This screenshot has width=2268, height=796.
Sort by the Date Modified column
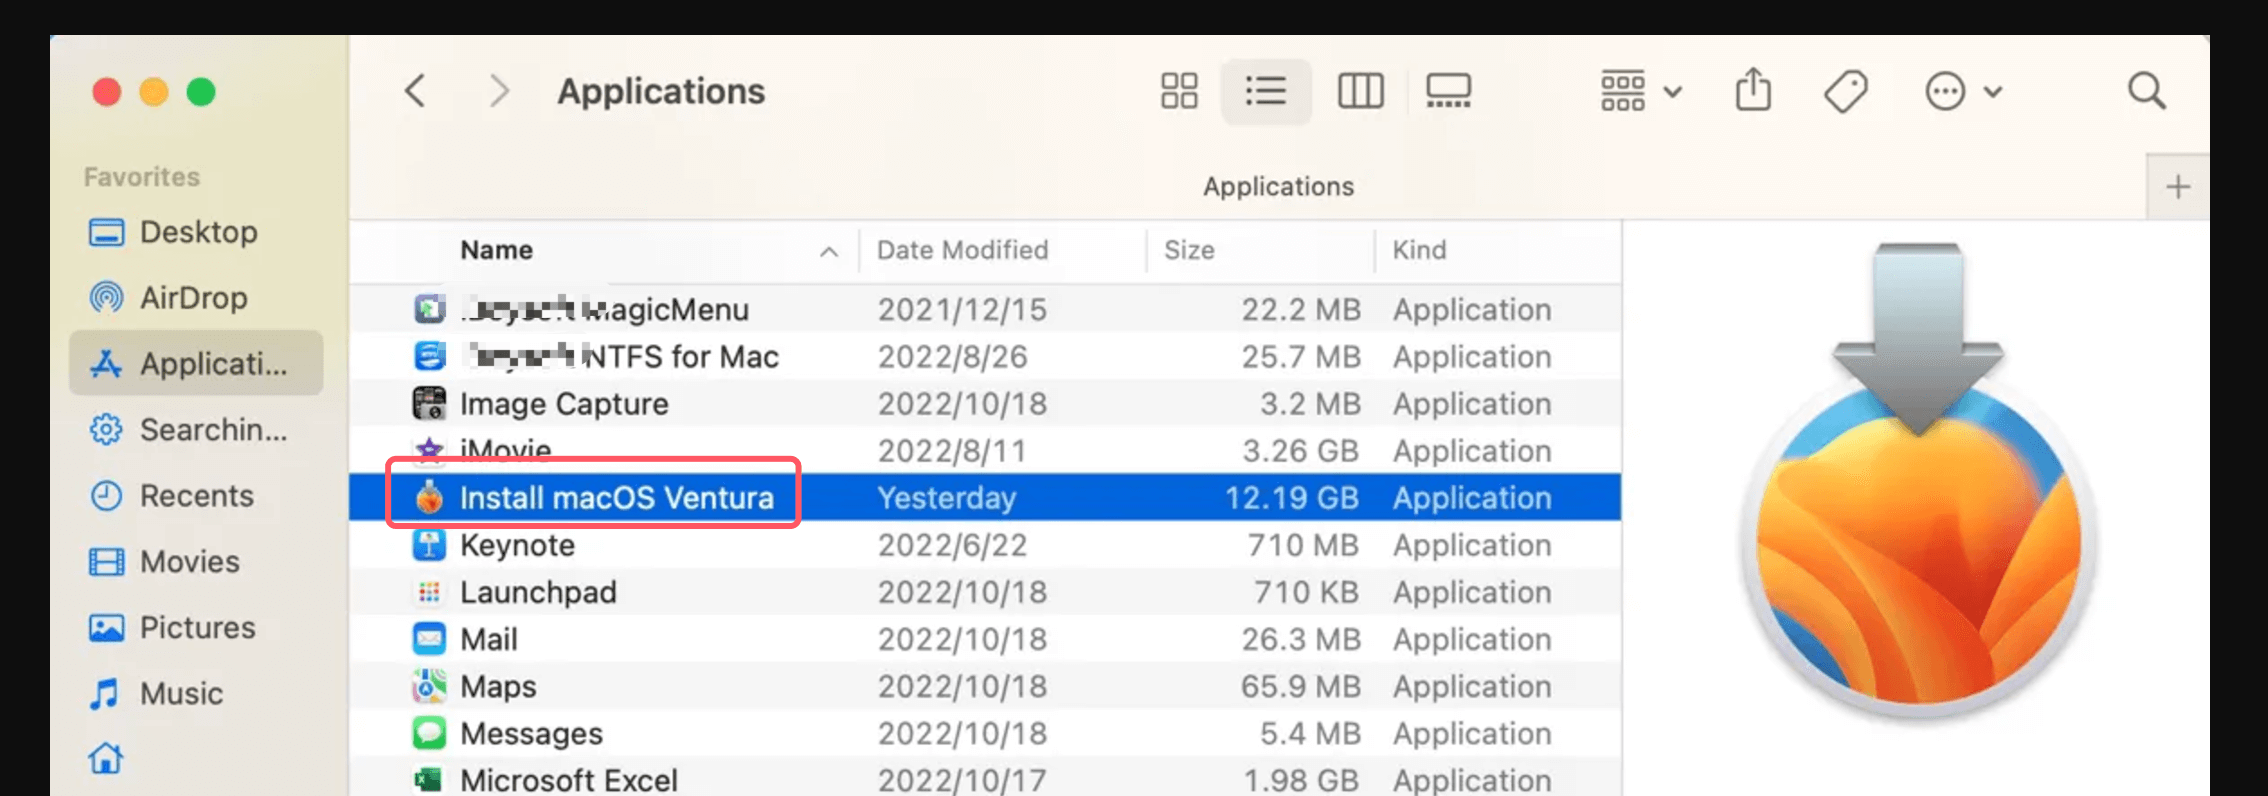pyautogui.click(x=962, y=250)
